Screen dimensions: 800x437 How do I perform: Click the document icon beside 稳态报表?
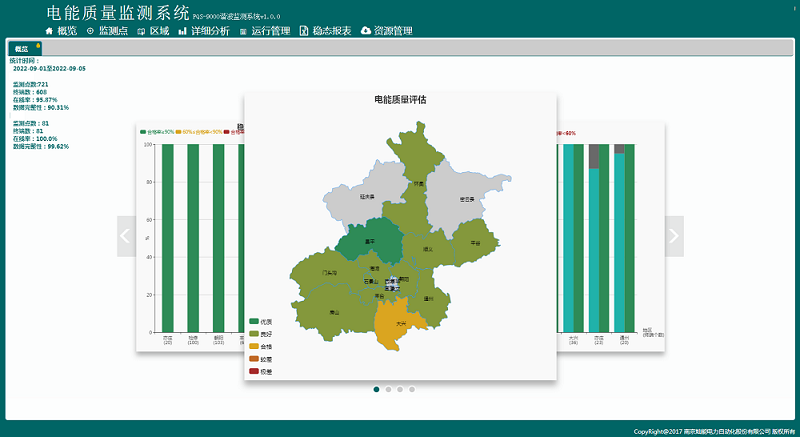[304, 31]
